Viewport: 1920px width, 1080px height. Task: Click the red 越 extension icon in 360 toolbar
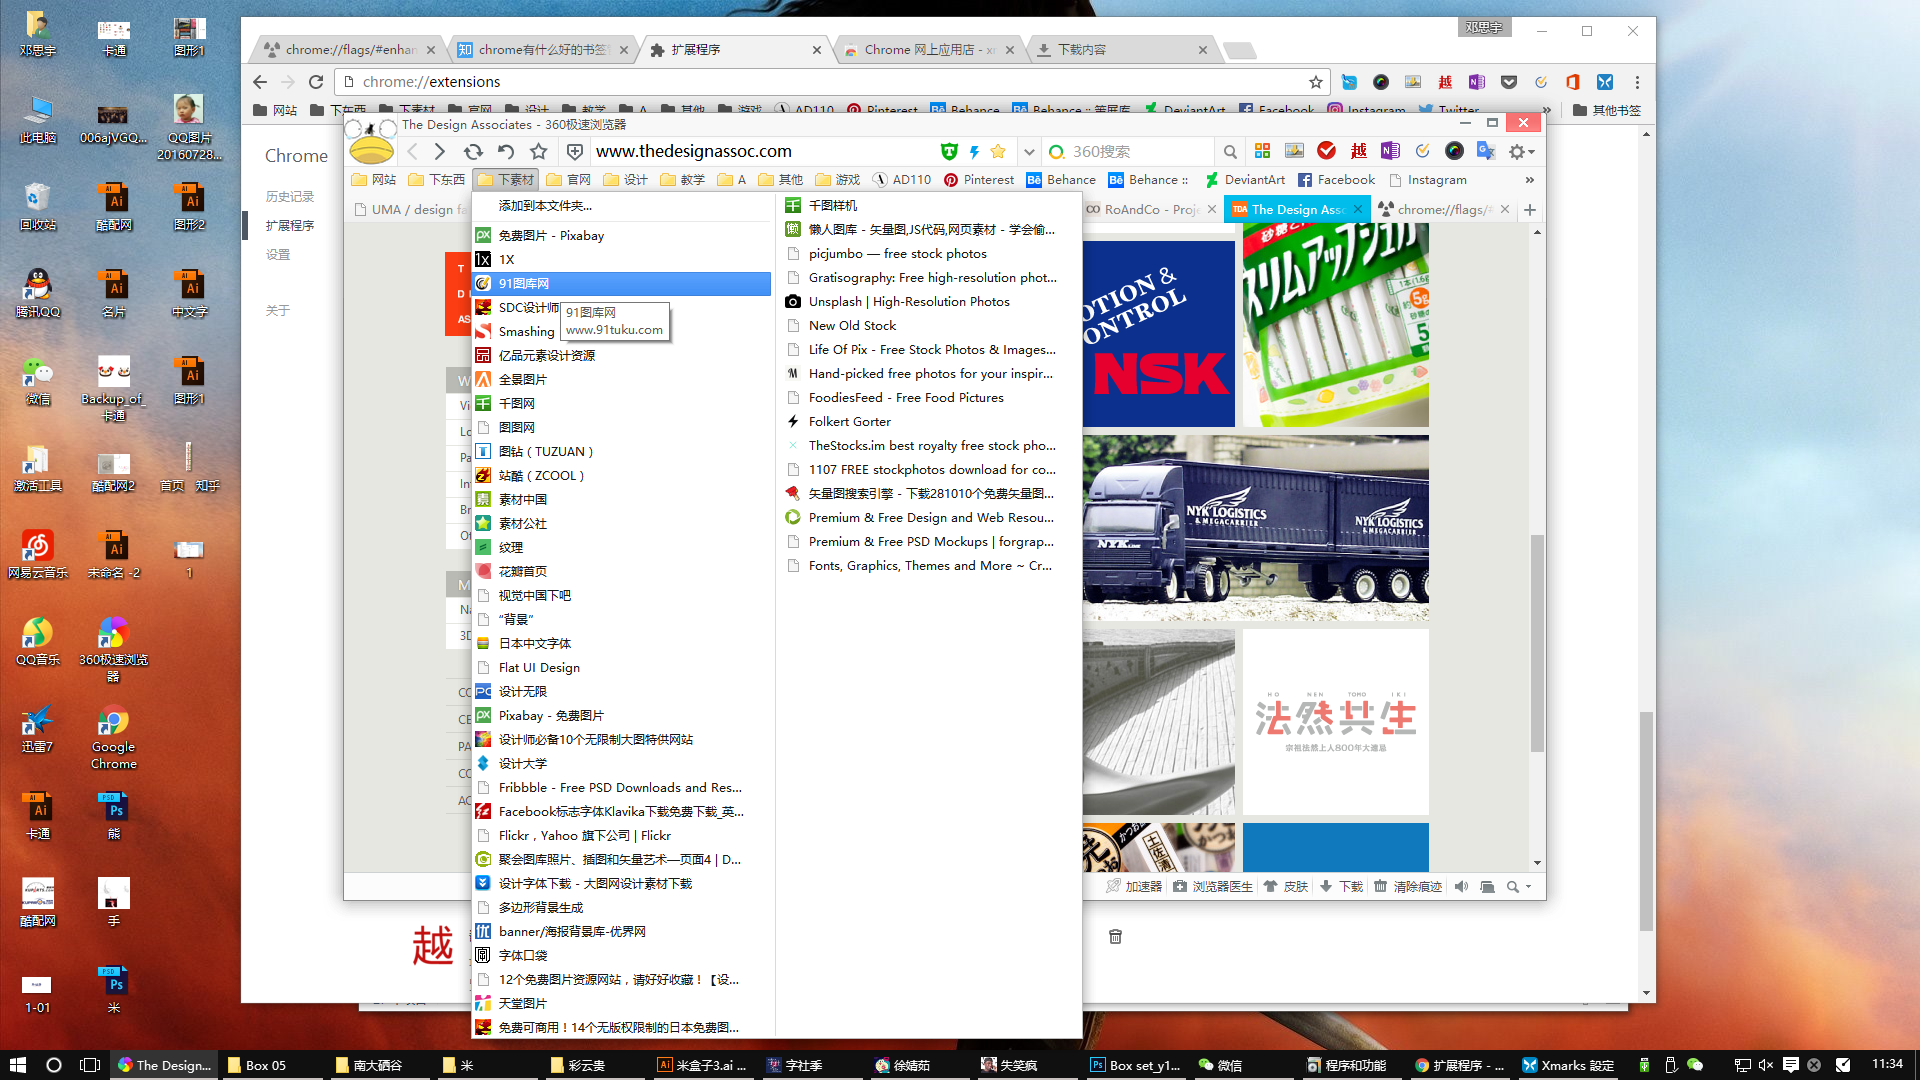(x=1358, y=151)
